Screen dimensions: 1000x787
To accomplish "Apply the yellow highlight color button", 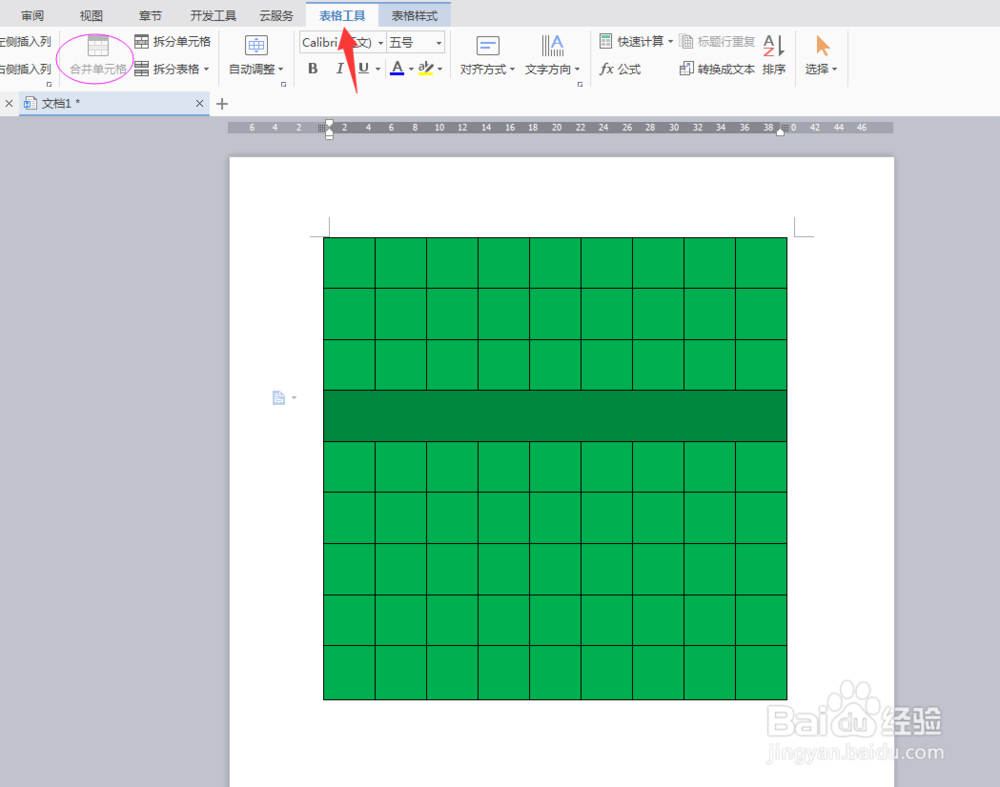I will 425,68.
